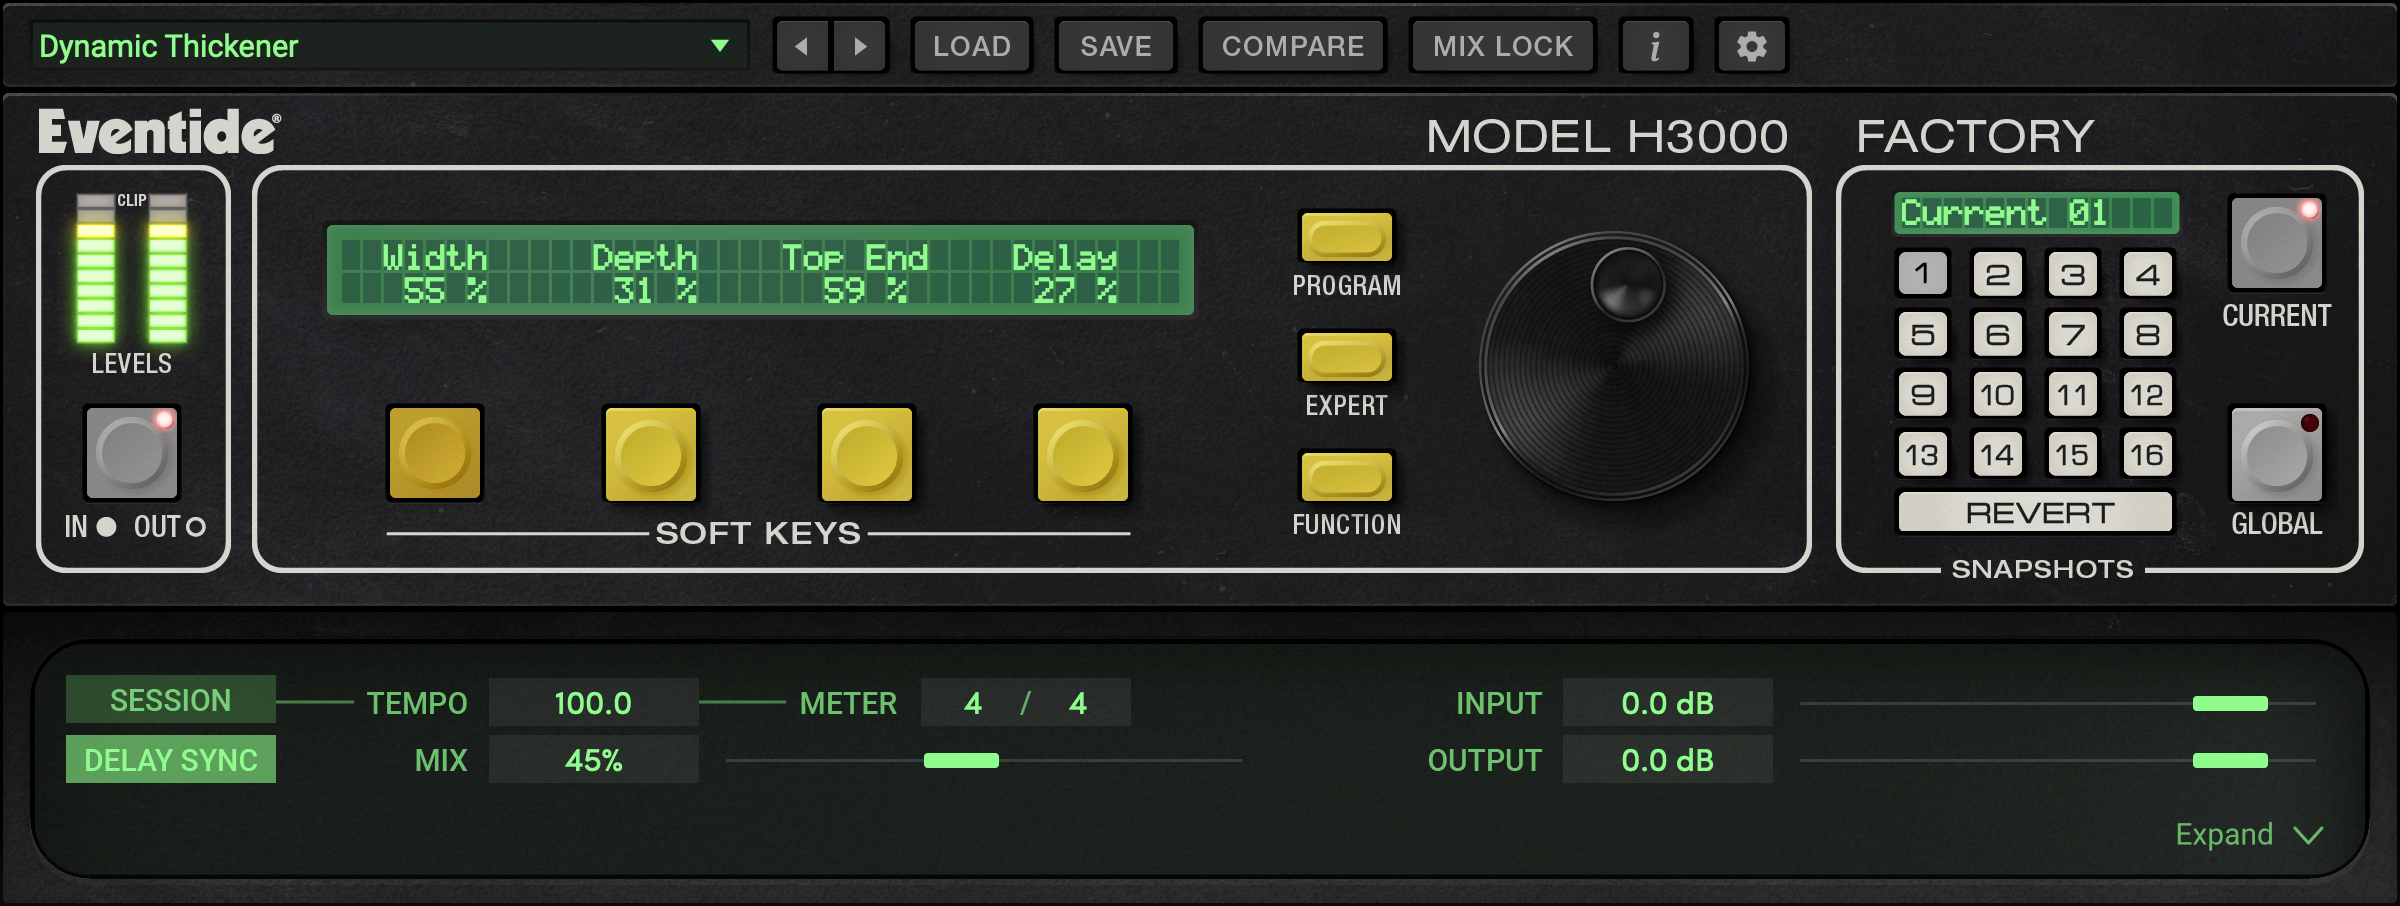Click the Current 01 snapshot display
The image size is (2400, 906).
(x=2036, y=213)
